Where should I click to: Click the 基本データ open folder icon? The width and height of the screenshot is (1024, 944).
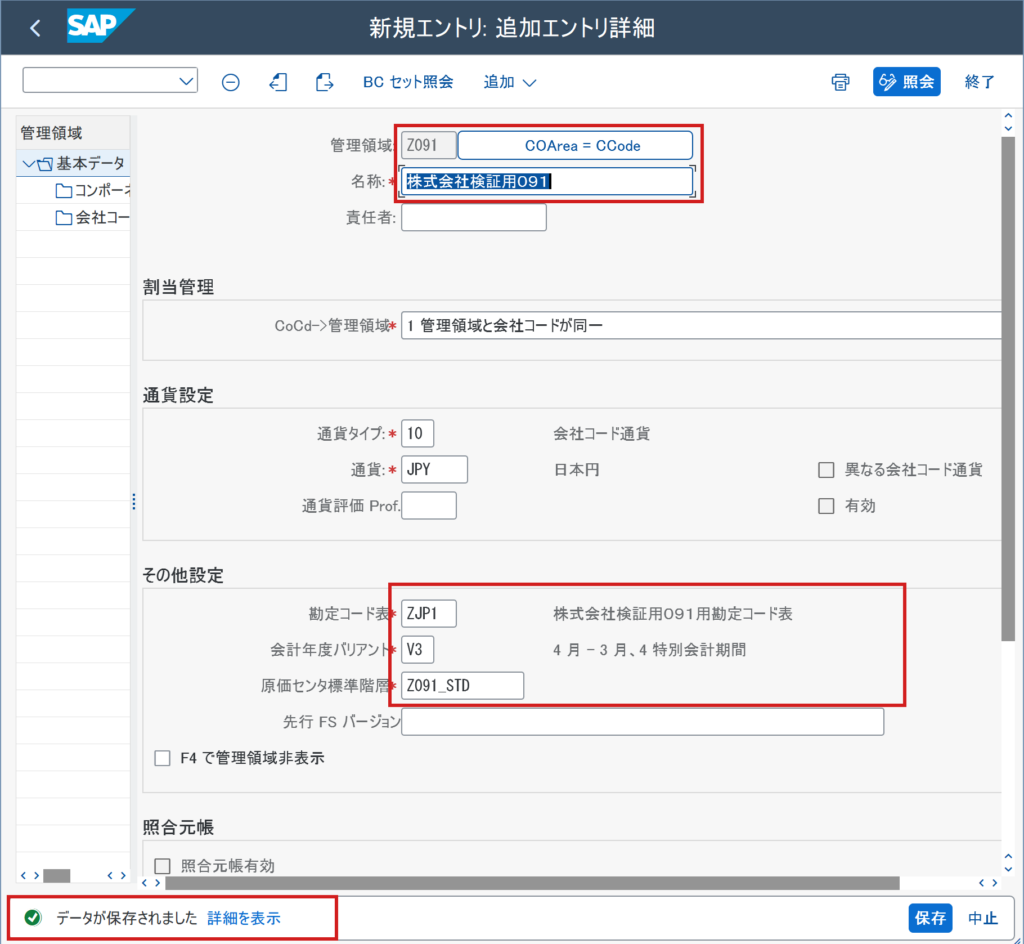44,164
